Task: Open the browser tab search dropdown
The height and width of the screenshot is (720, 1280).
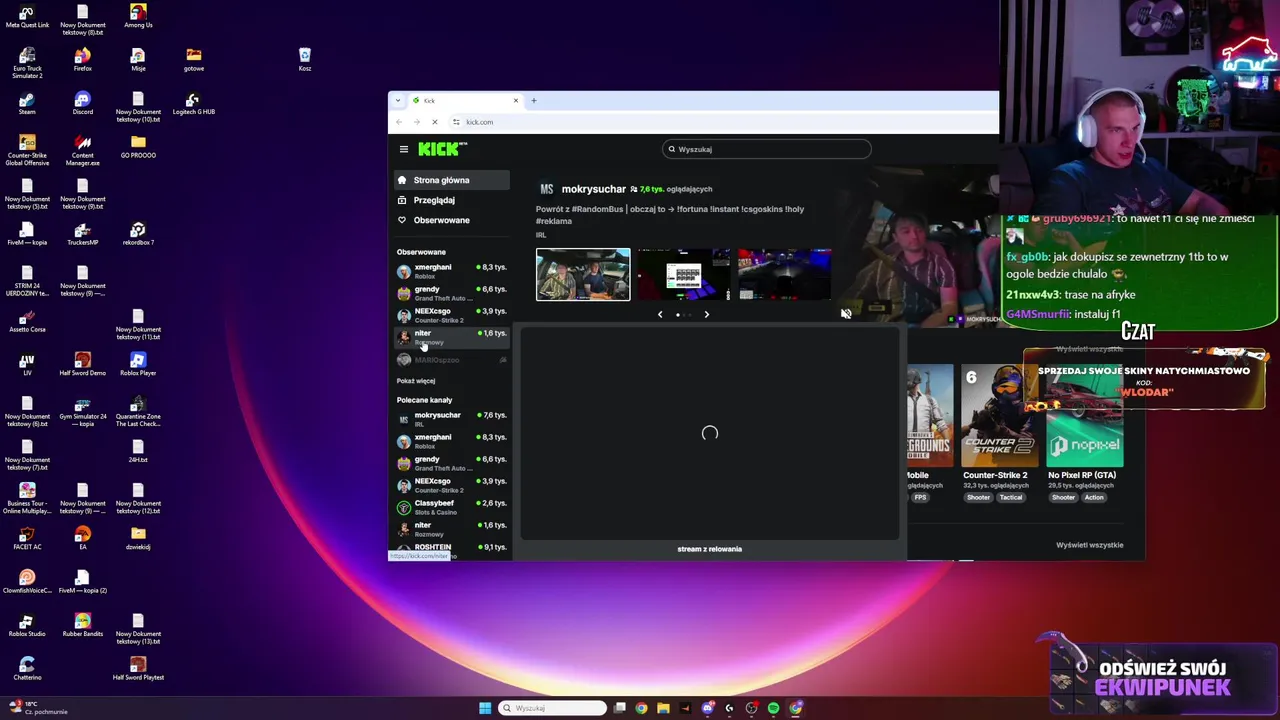Action: pyautogui.click(x=398, y=100)
